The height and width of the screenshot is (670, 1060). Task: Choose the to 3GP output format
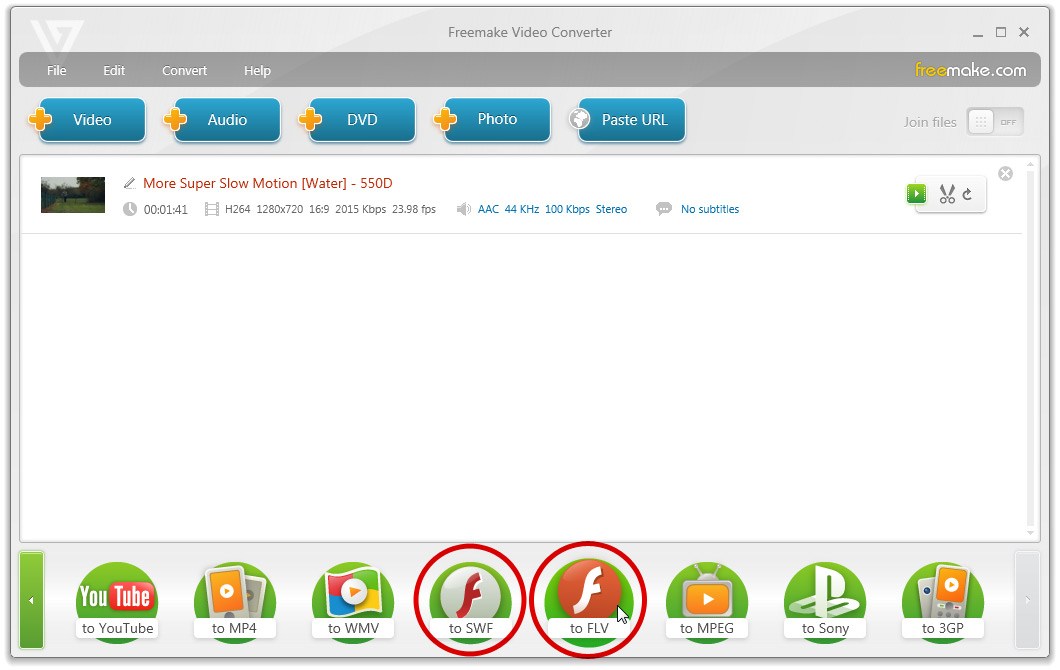943,602
